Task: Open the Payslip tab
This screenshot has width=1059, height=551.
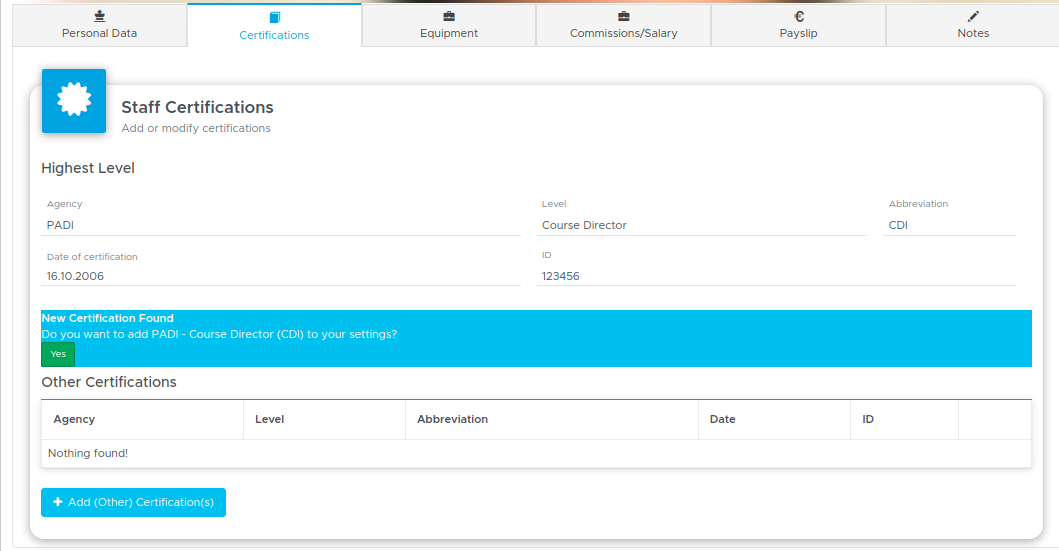Action: (x=798, y=26)
